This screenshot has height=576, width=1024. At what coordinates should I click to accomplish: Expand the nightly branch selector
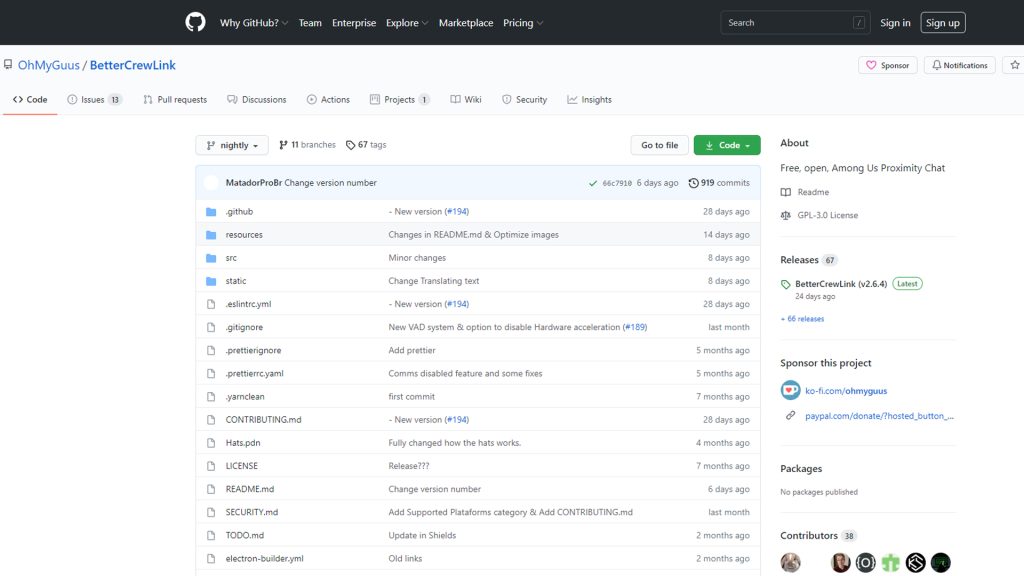click(231, 144)
